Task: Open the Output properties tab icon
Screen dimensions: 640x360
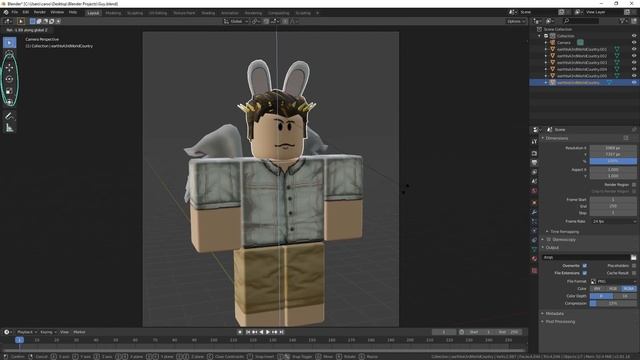Action: tap(534, 162)
